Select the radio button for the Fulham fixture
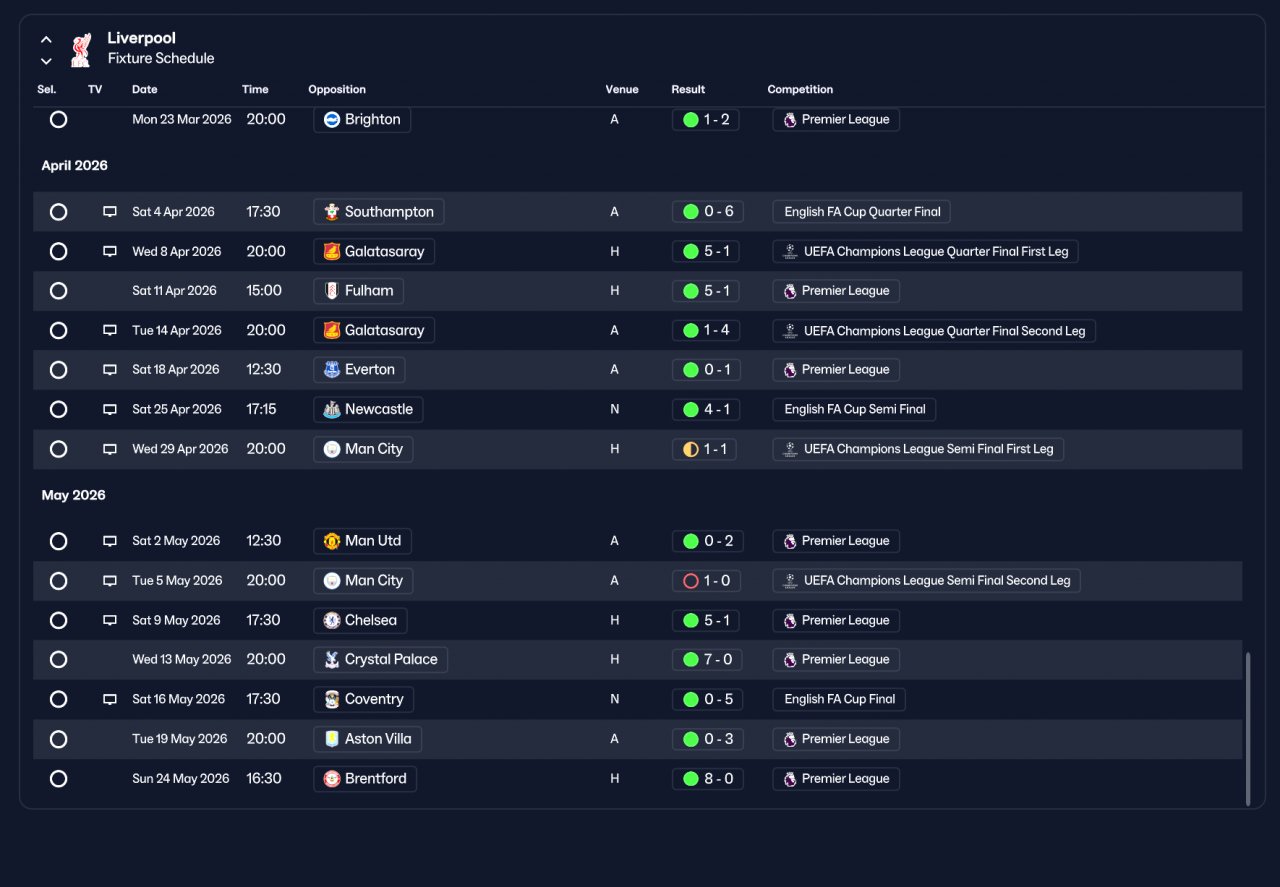The width and height of the screenshot is (1280, 887). pyautogui.click(x=58, y=291)
